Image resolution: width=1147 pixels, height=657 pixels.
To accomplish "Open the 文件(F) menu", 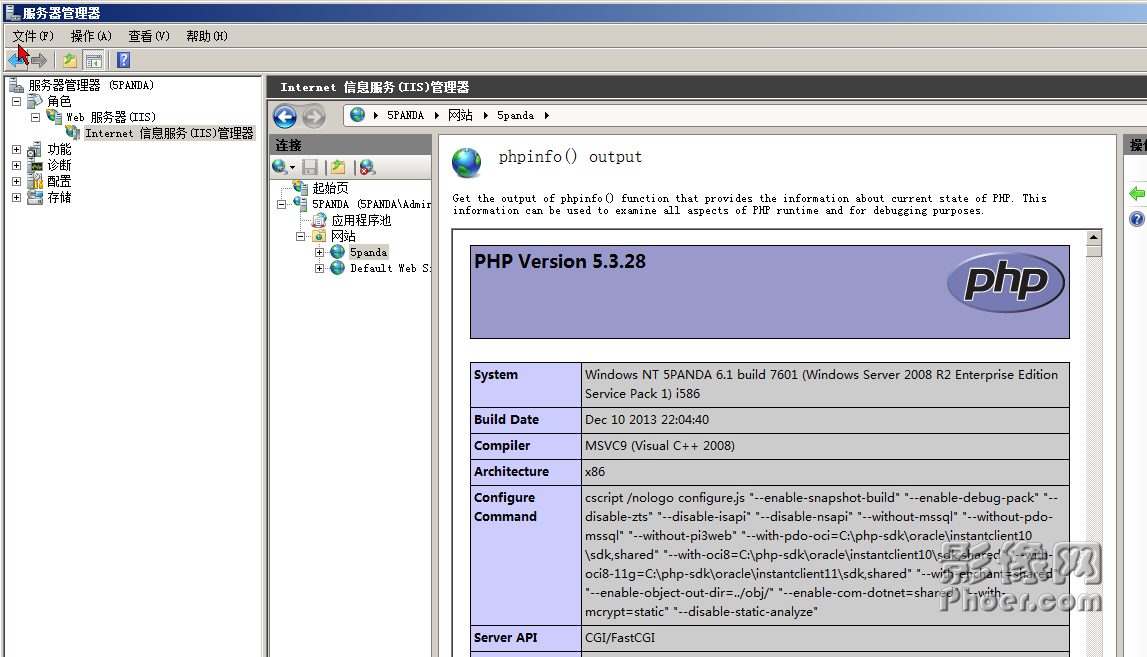I will coord(33,36).
